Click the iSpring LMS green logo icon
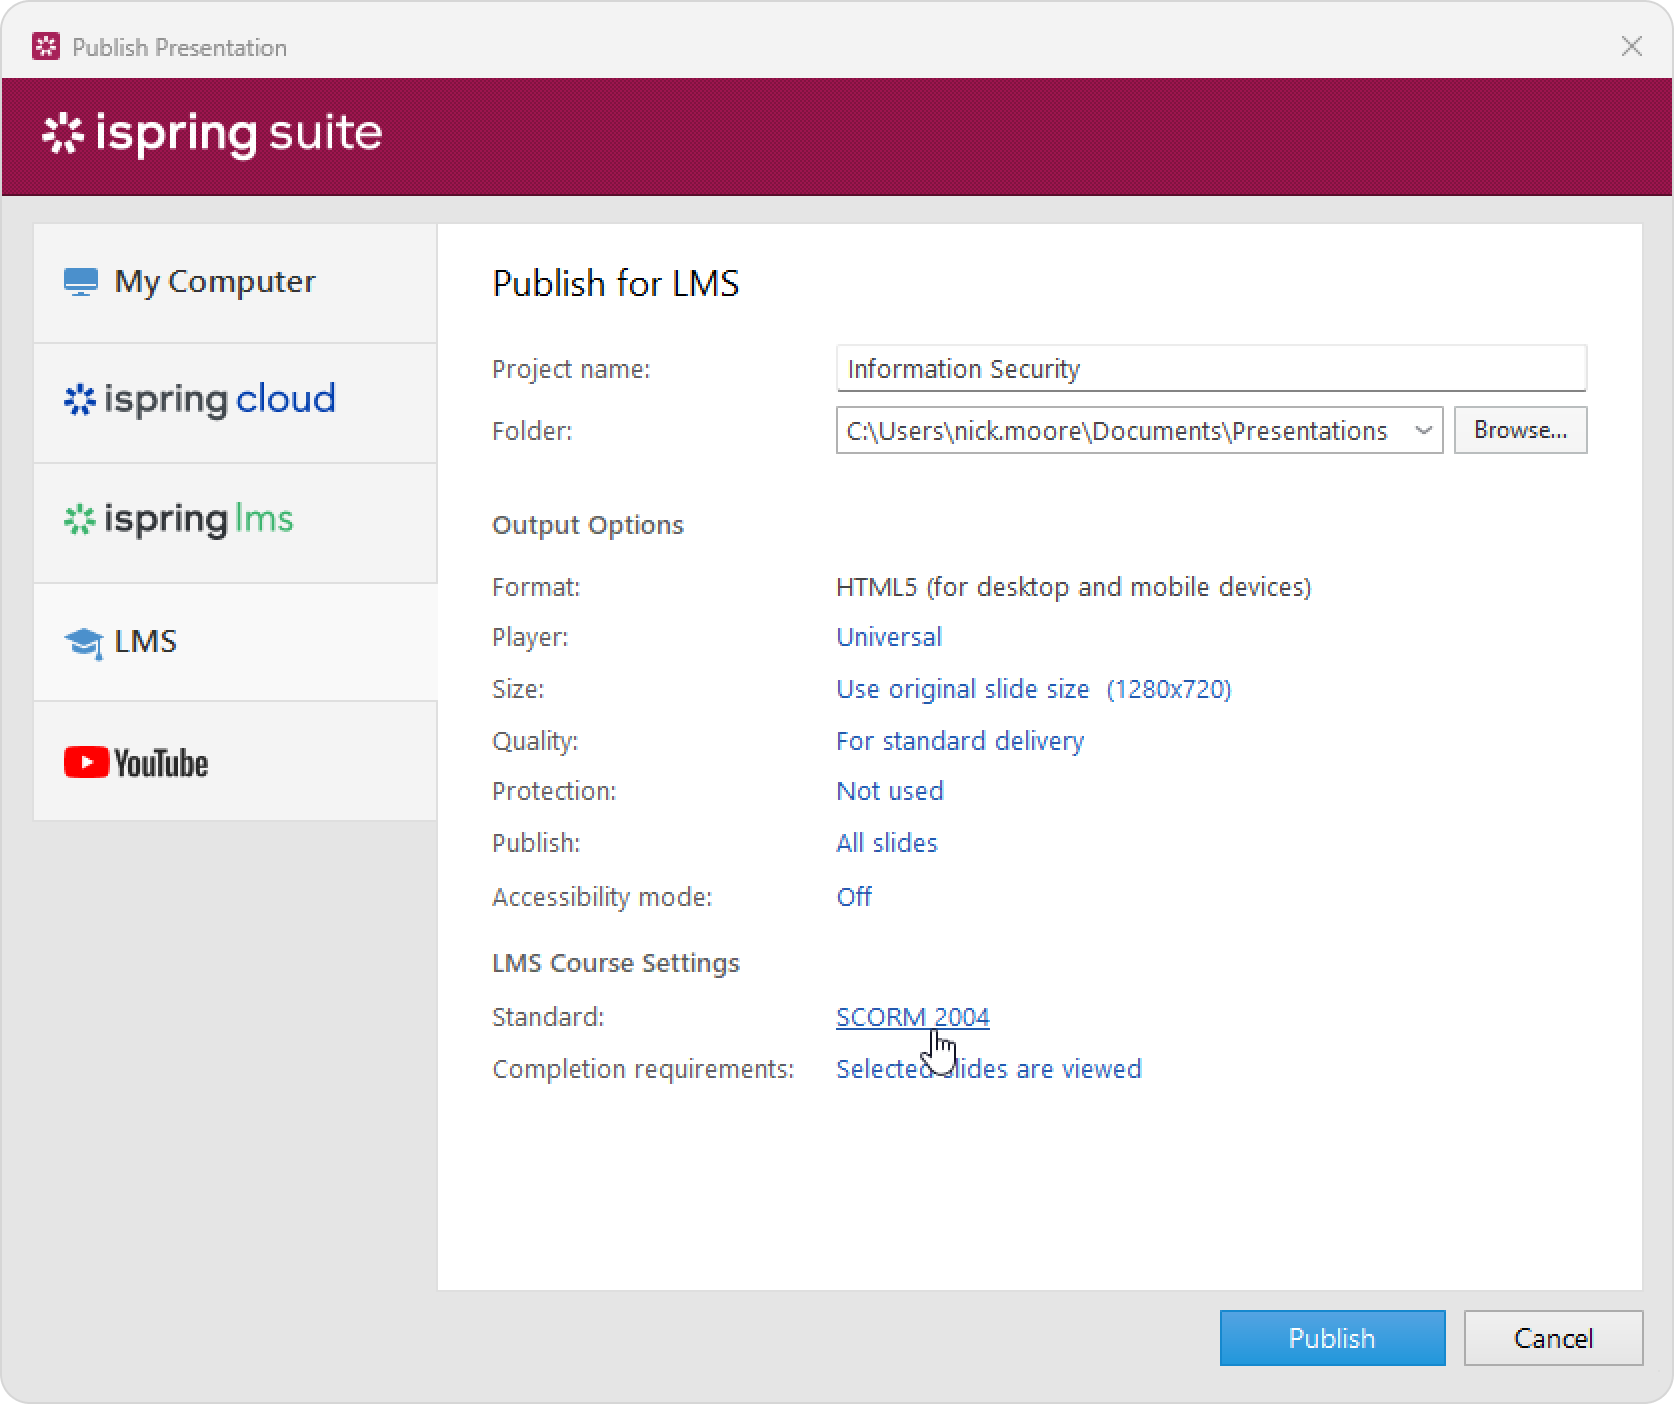Screen dimensions: 1674x1404 coord(79,520)
